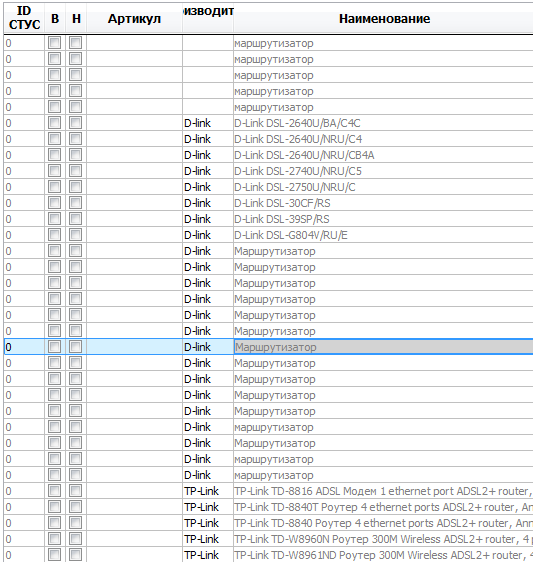Click Артикул cell in the highlighted row
The width and height of the screenshot is (533, 562).
tap(134, 347)
